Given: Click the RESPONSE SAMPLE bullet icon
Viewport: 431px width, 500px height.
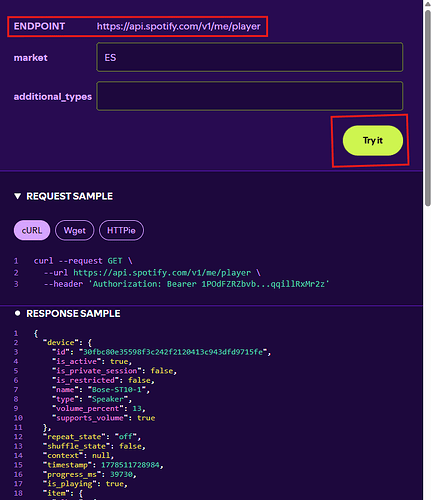Looking at the screenshot, I should point(18,313).
